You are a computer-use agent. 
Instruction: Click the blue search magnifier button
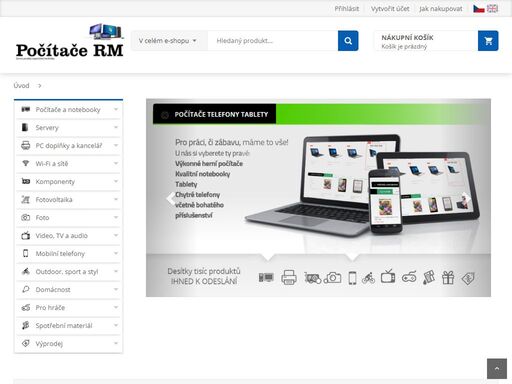348,41
